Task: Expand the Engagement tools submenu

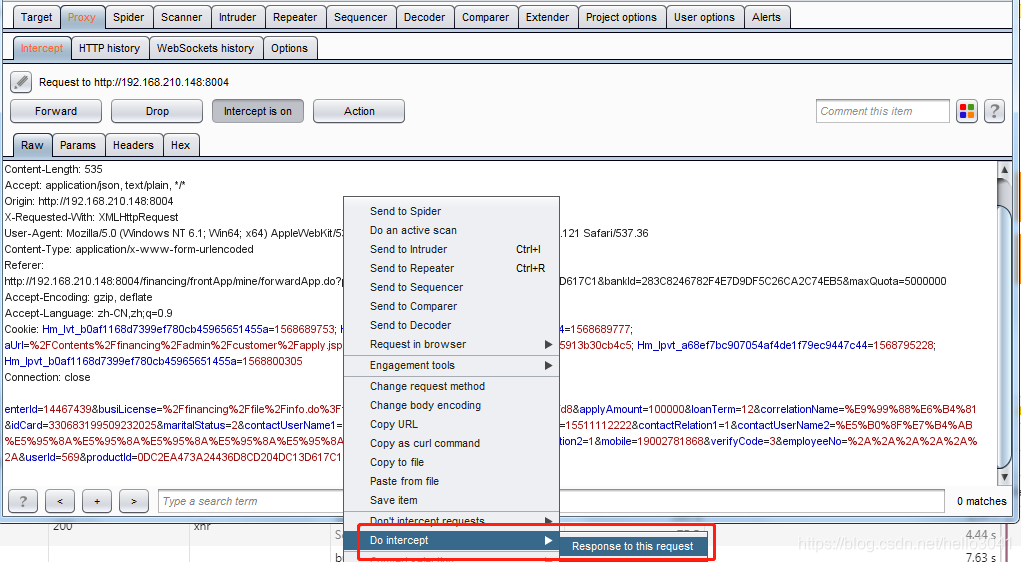Action: tap(451, 365)
